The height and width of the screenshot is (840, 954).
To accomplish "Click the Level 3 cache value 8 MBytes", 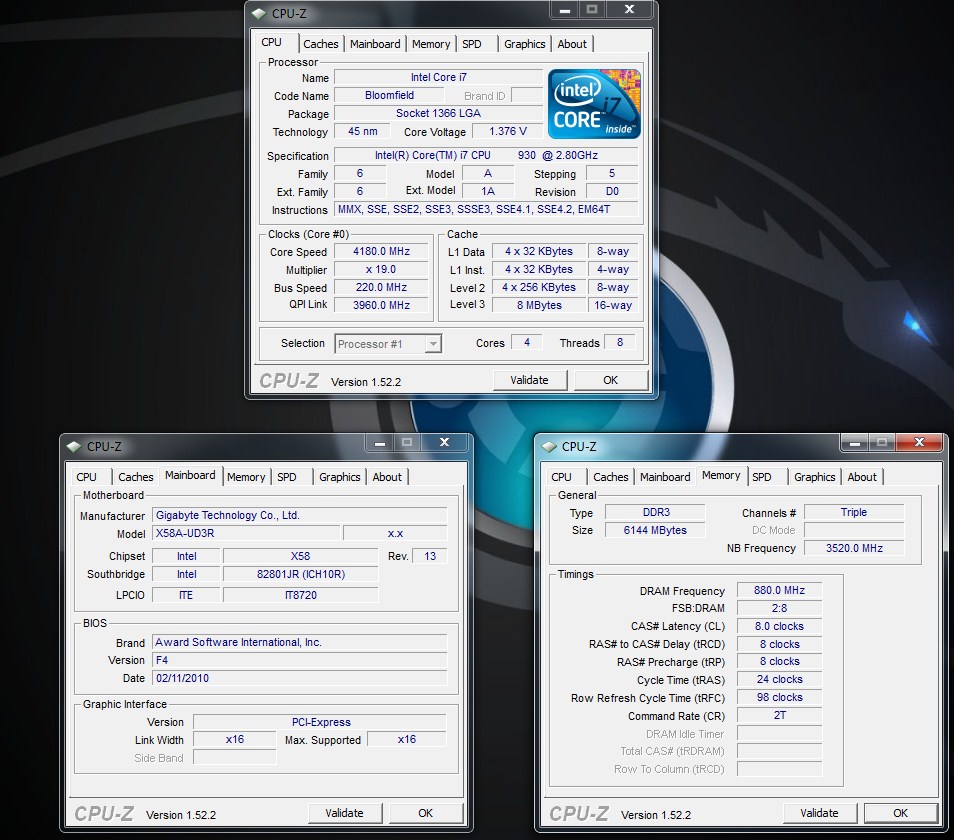I will click(x=539, y=305).
